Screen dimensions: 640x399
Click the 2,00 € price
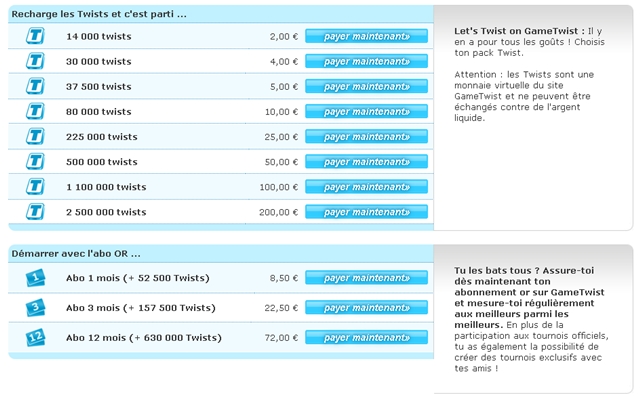[284, 36]
